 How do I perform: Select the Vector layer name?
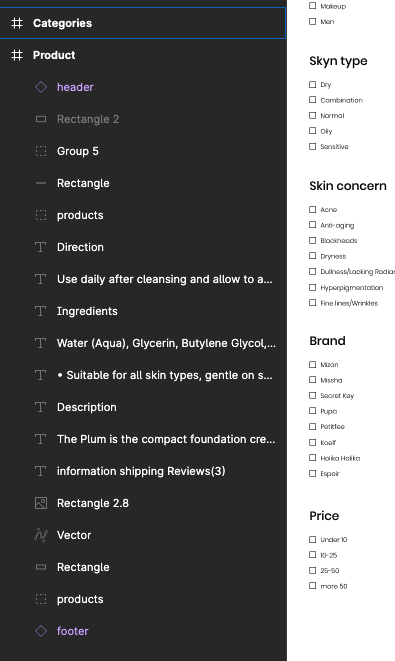[74, 535]
